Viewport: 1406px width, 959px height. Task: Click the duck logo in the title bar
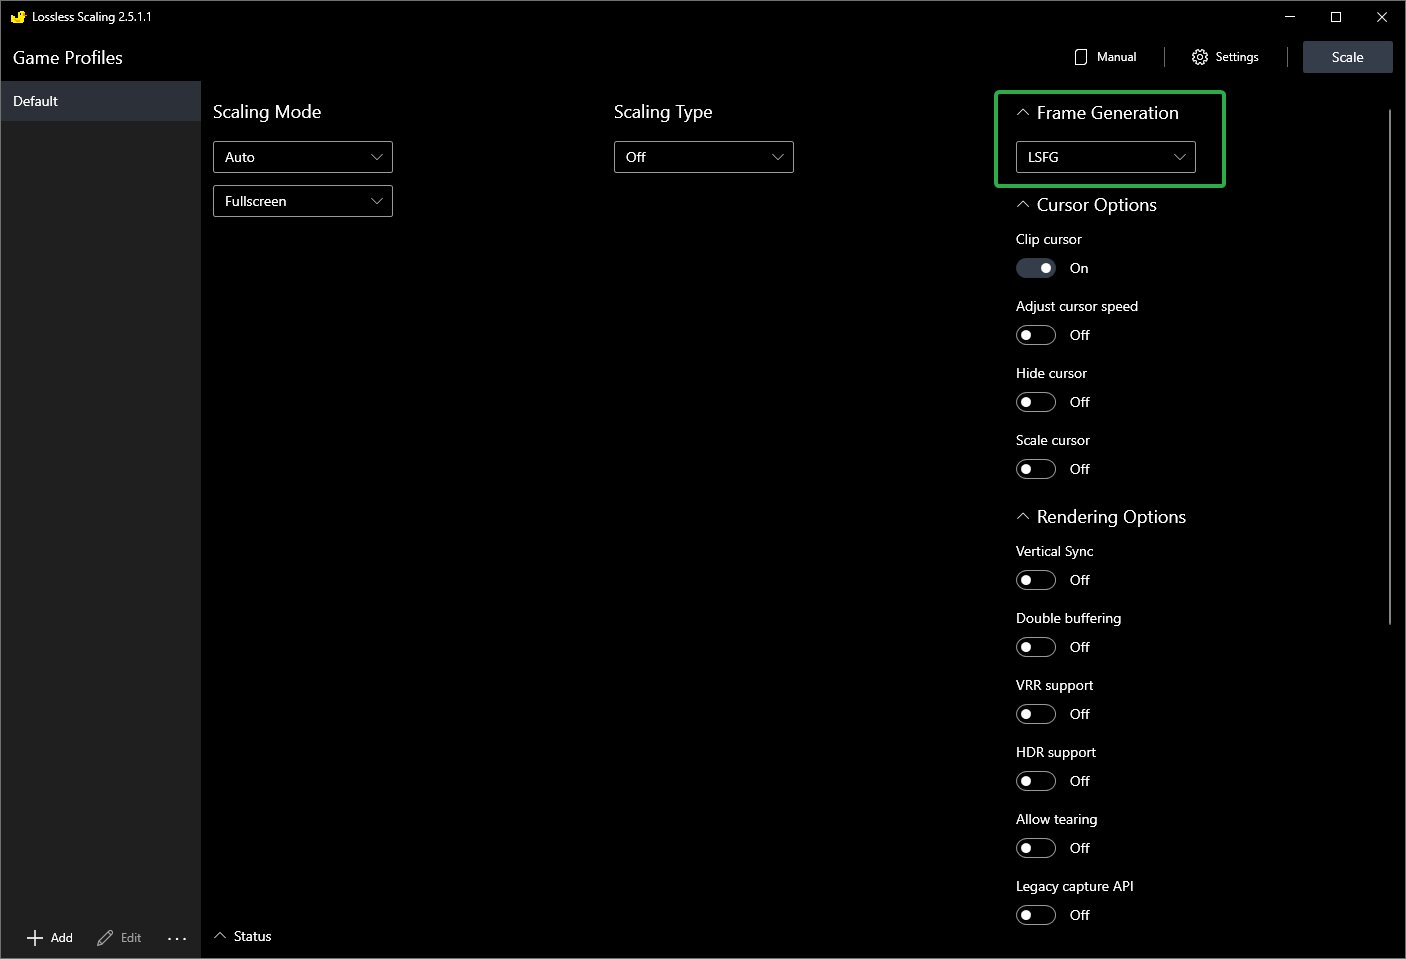[x=17, y=16]
